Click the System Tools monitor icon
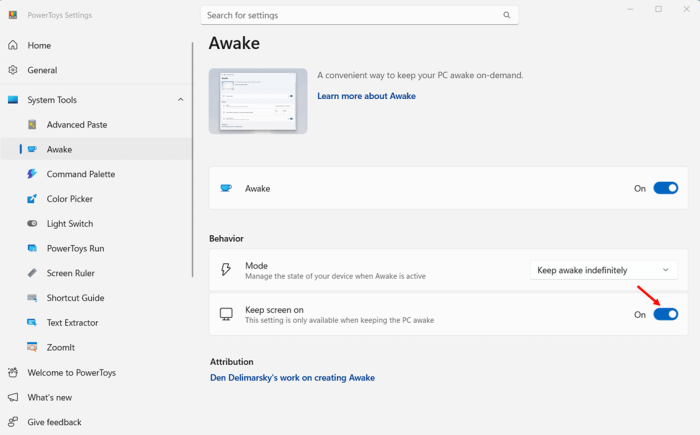700x435 pixels. [13, 100]
